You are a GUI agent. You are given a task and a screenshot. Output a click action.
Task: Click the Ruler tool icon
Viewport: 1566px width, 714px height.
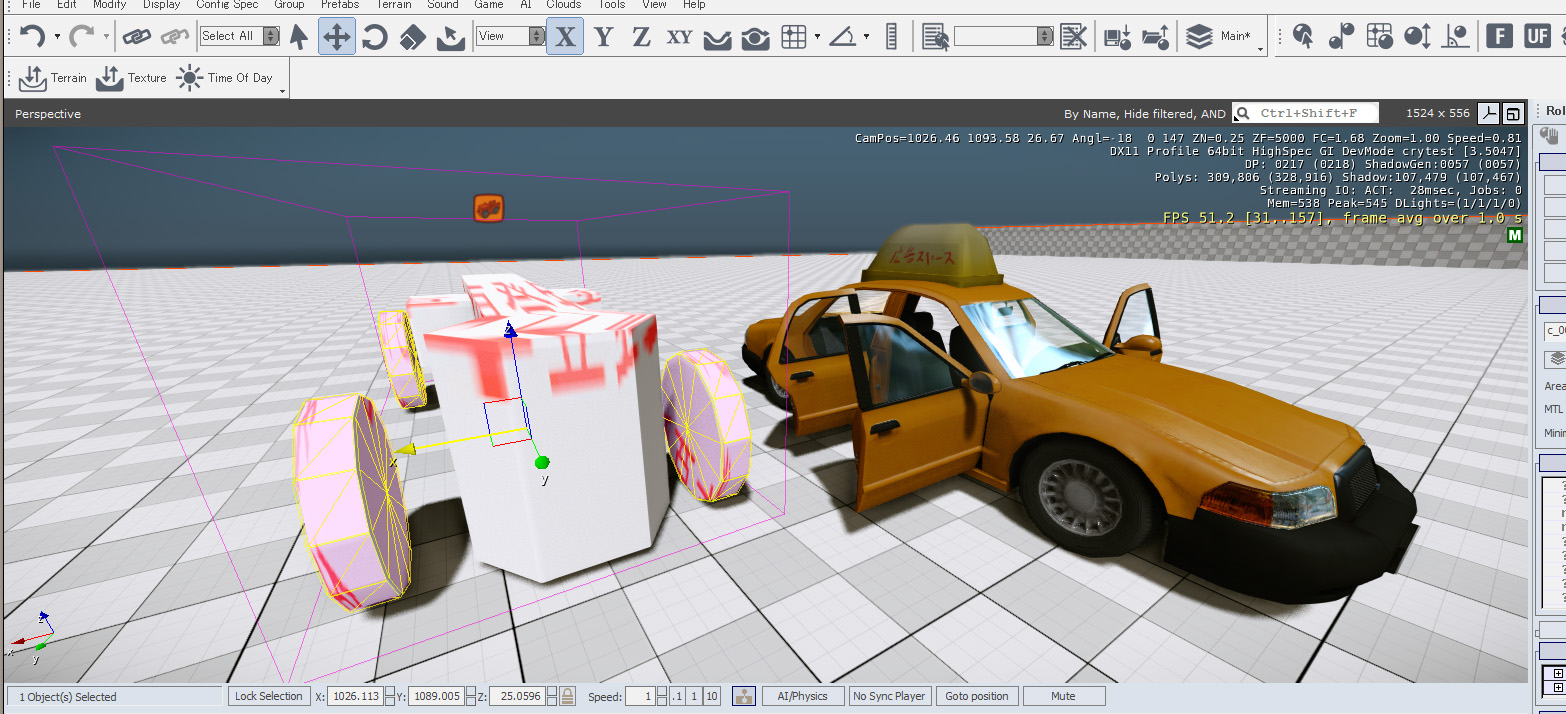893,37
